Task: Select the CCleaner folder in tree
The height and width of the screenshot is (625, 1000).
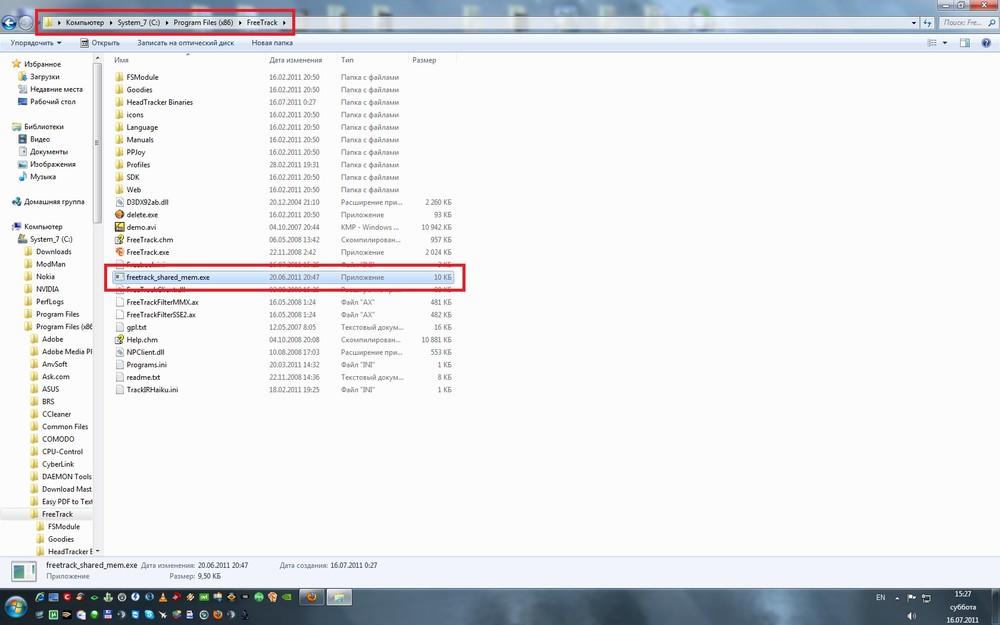Action: [56, 414]
